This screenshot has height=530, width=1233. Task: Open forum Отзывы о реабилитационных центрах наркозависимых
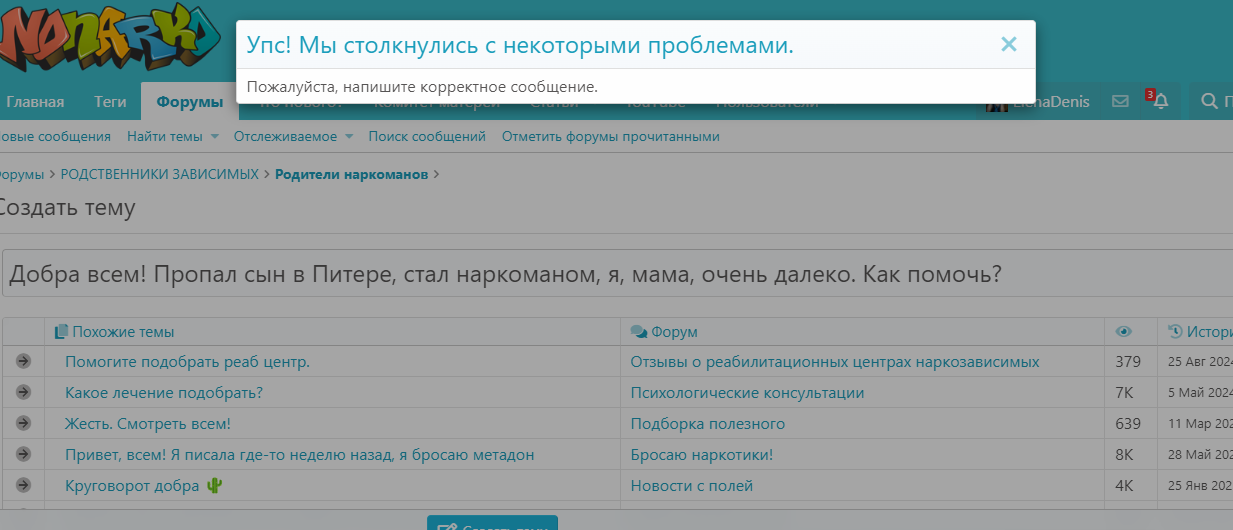[x=835, y=362]
